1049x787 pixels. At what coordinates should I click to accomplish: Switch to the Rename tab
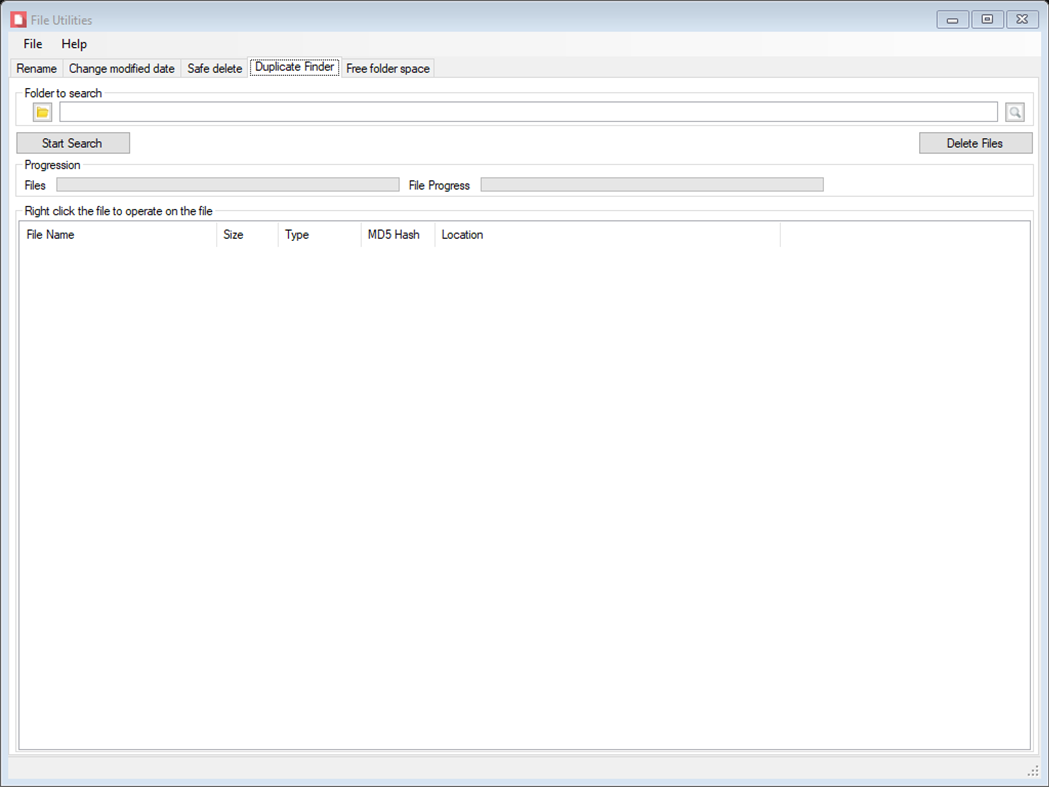click(36, 68)
